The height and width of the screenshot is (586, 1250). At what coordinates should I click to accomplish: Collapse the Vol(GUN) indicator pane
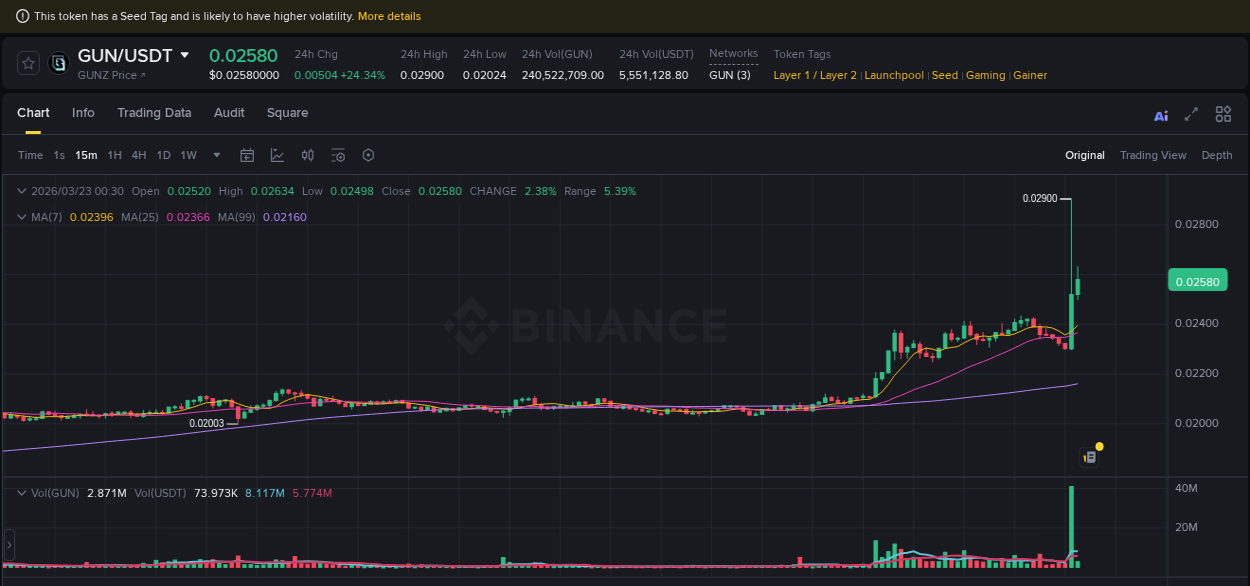point(20,492)
